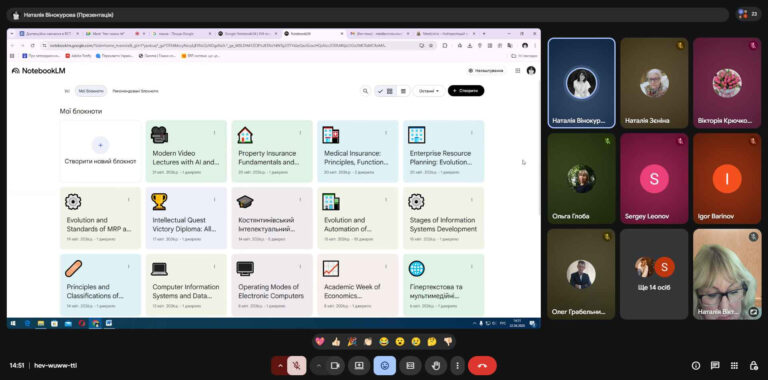
Task: Send the thumbs down reaction
Action: click(448, 342)
